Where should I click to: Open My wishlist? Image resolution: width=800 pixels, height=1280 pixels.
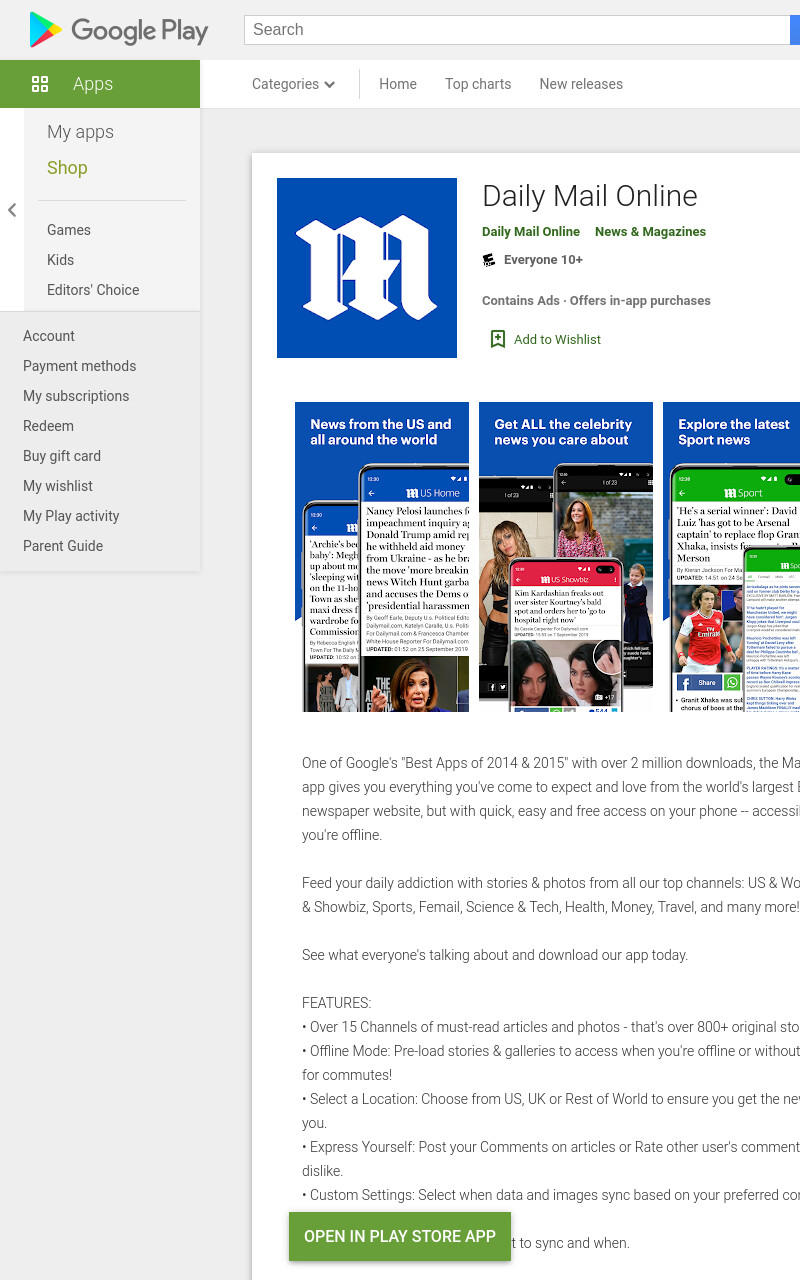[58, 486]
